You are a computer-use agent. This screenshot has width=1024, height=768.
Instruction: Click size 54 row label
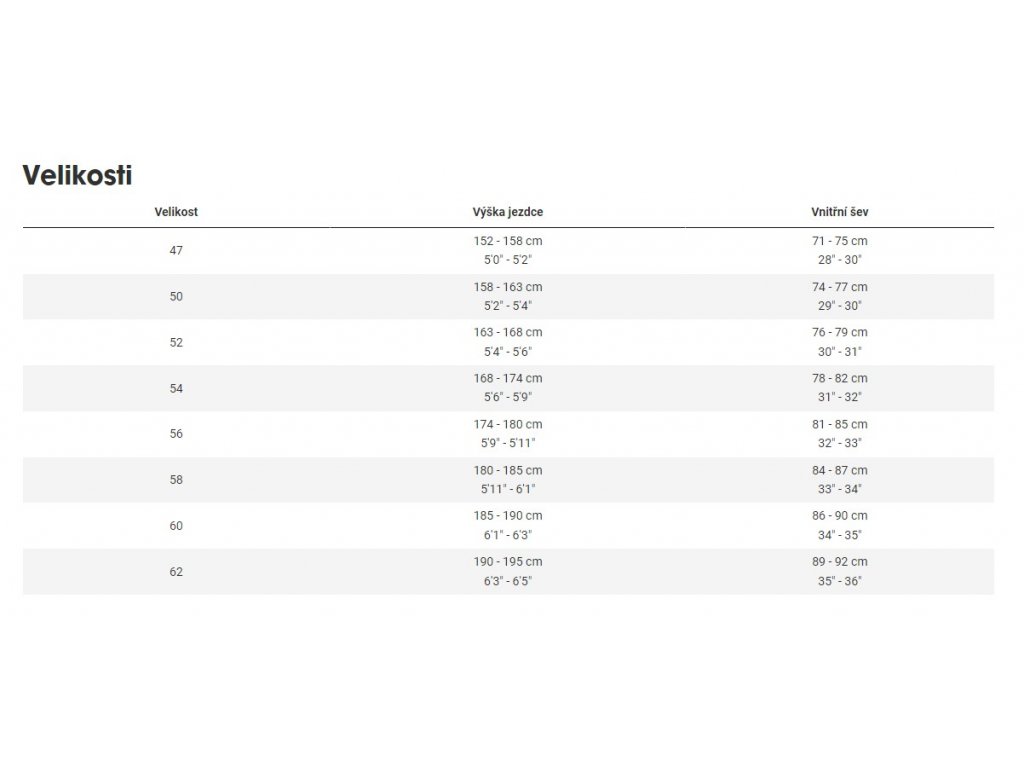click(176, 389)
